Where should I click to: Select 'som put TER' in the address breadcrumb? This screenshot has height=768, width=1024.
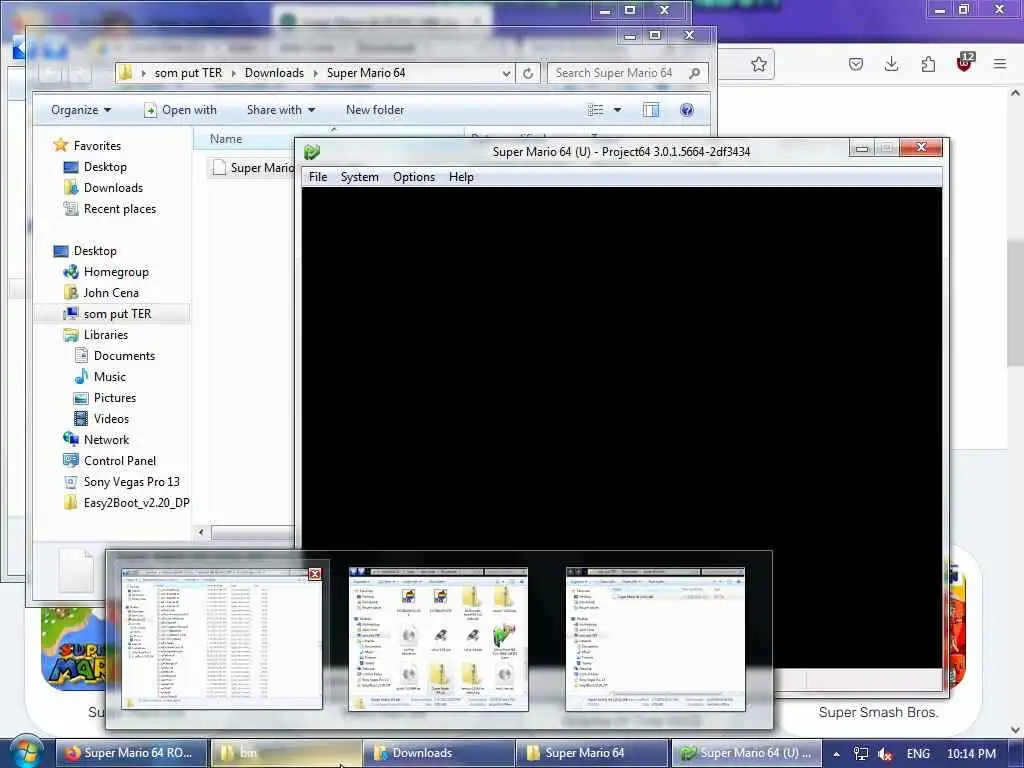click(x=188, y=73)
